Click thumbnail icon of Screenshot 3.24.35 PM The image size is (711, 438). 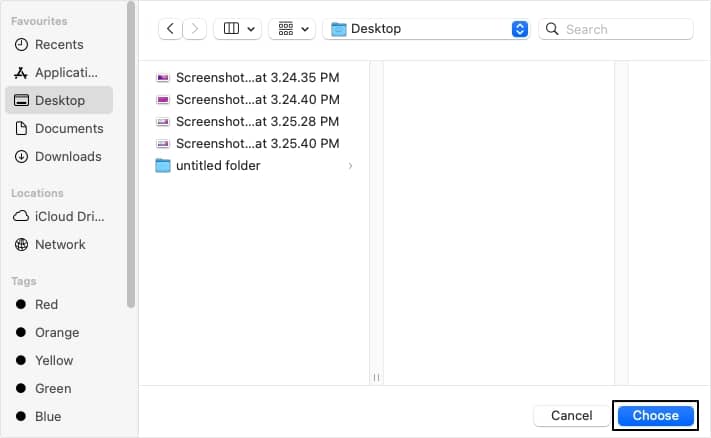click(163, 78)
